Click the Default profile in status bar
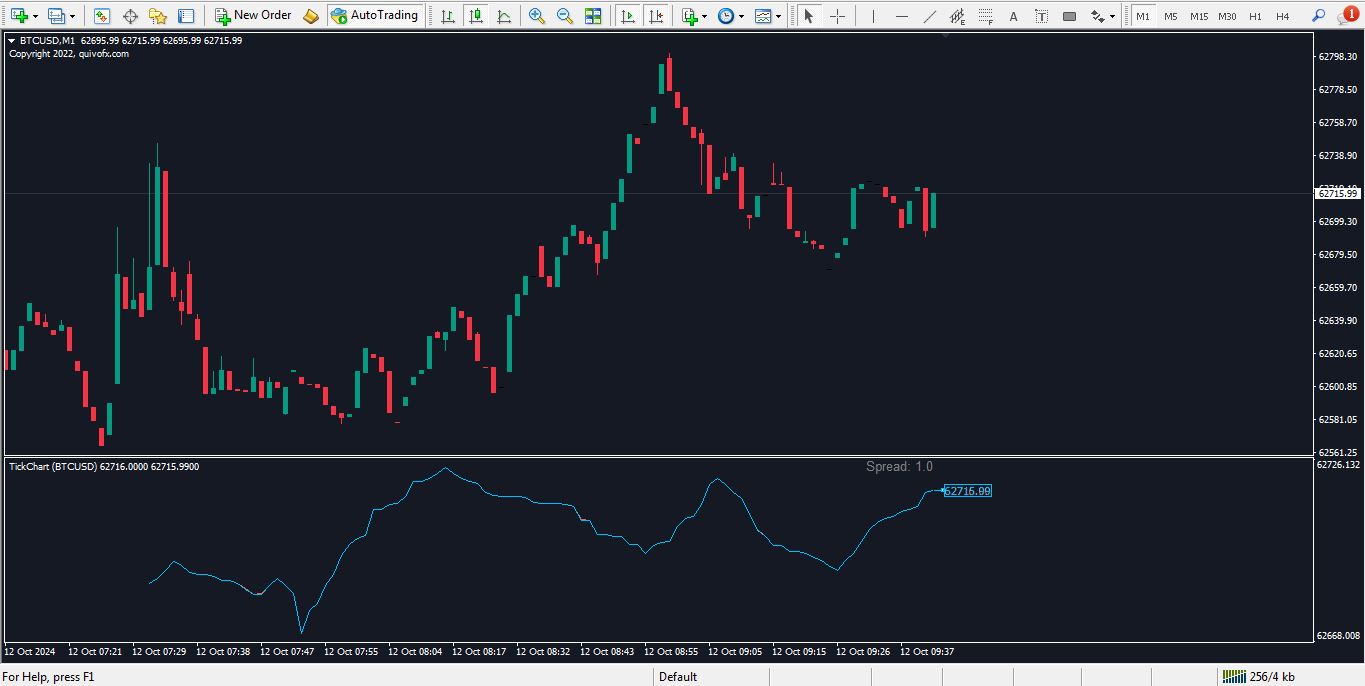Image resolution: width=1365 pixels, height=686 pixels. 678,677
